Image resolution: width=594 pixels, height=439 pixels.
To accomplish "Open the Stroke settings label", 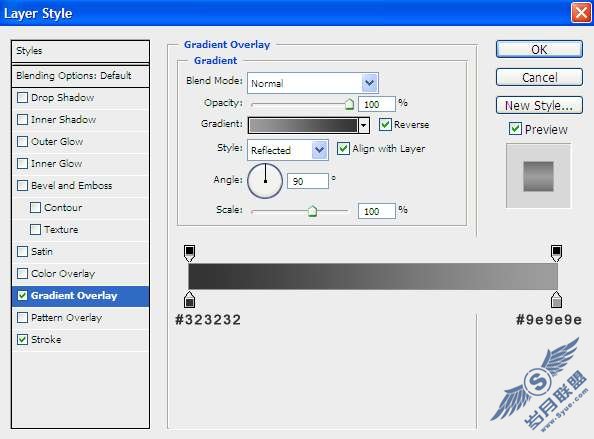I will 46,339.
